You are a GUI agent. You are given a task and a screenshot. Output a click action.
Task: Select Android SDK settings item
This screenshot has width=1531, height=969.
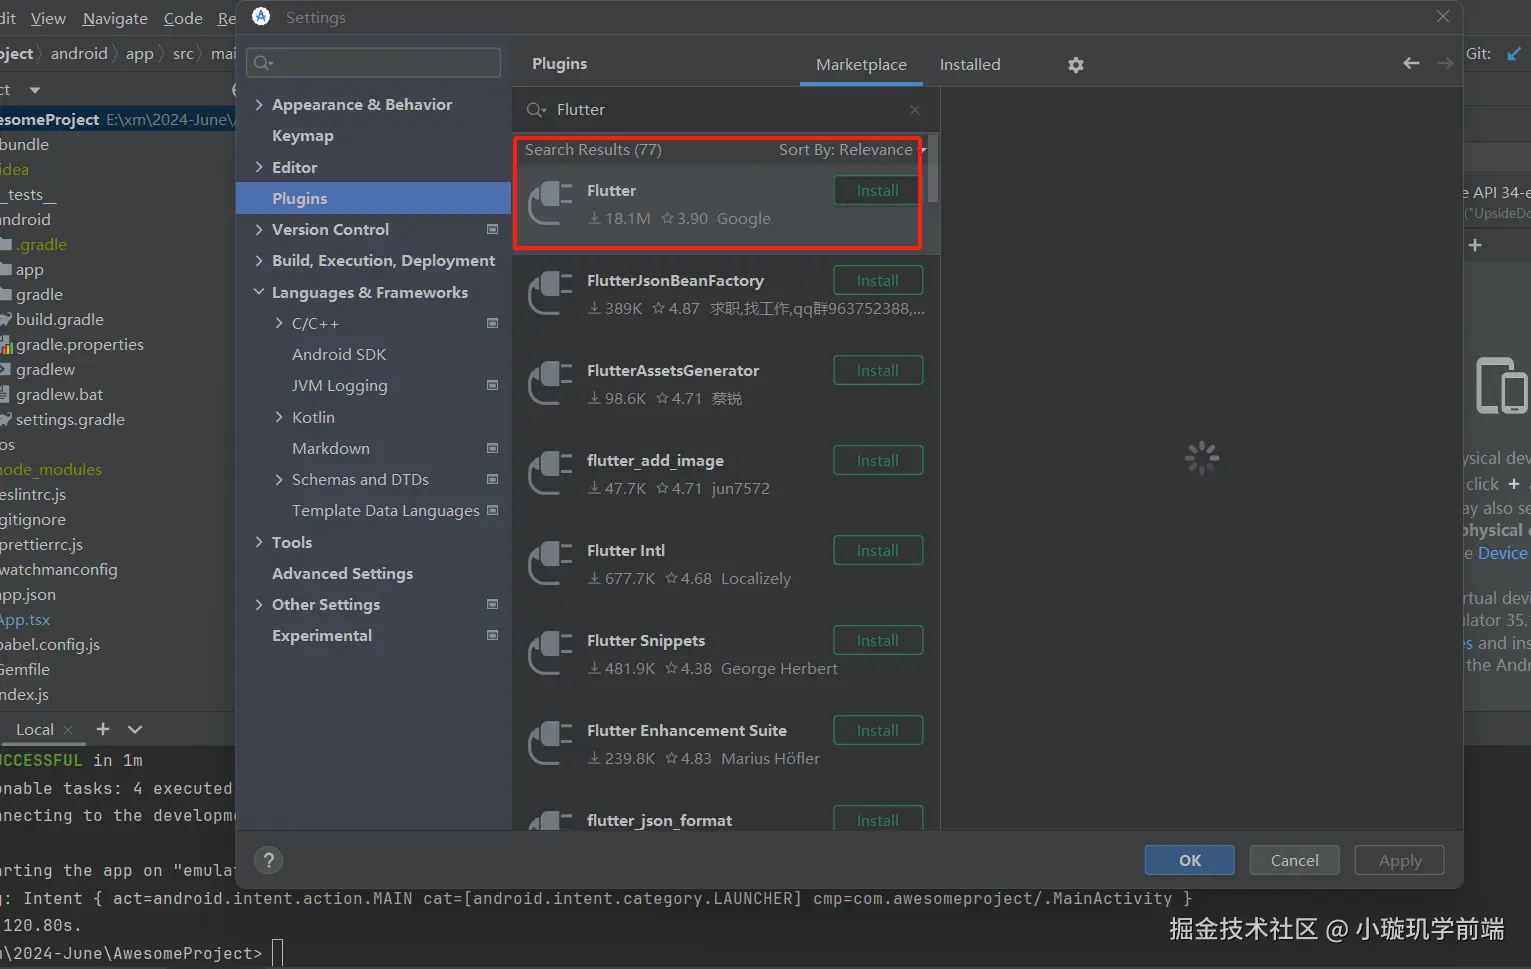tap(339, 354)
